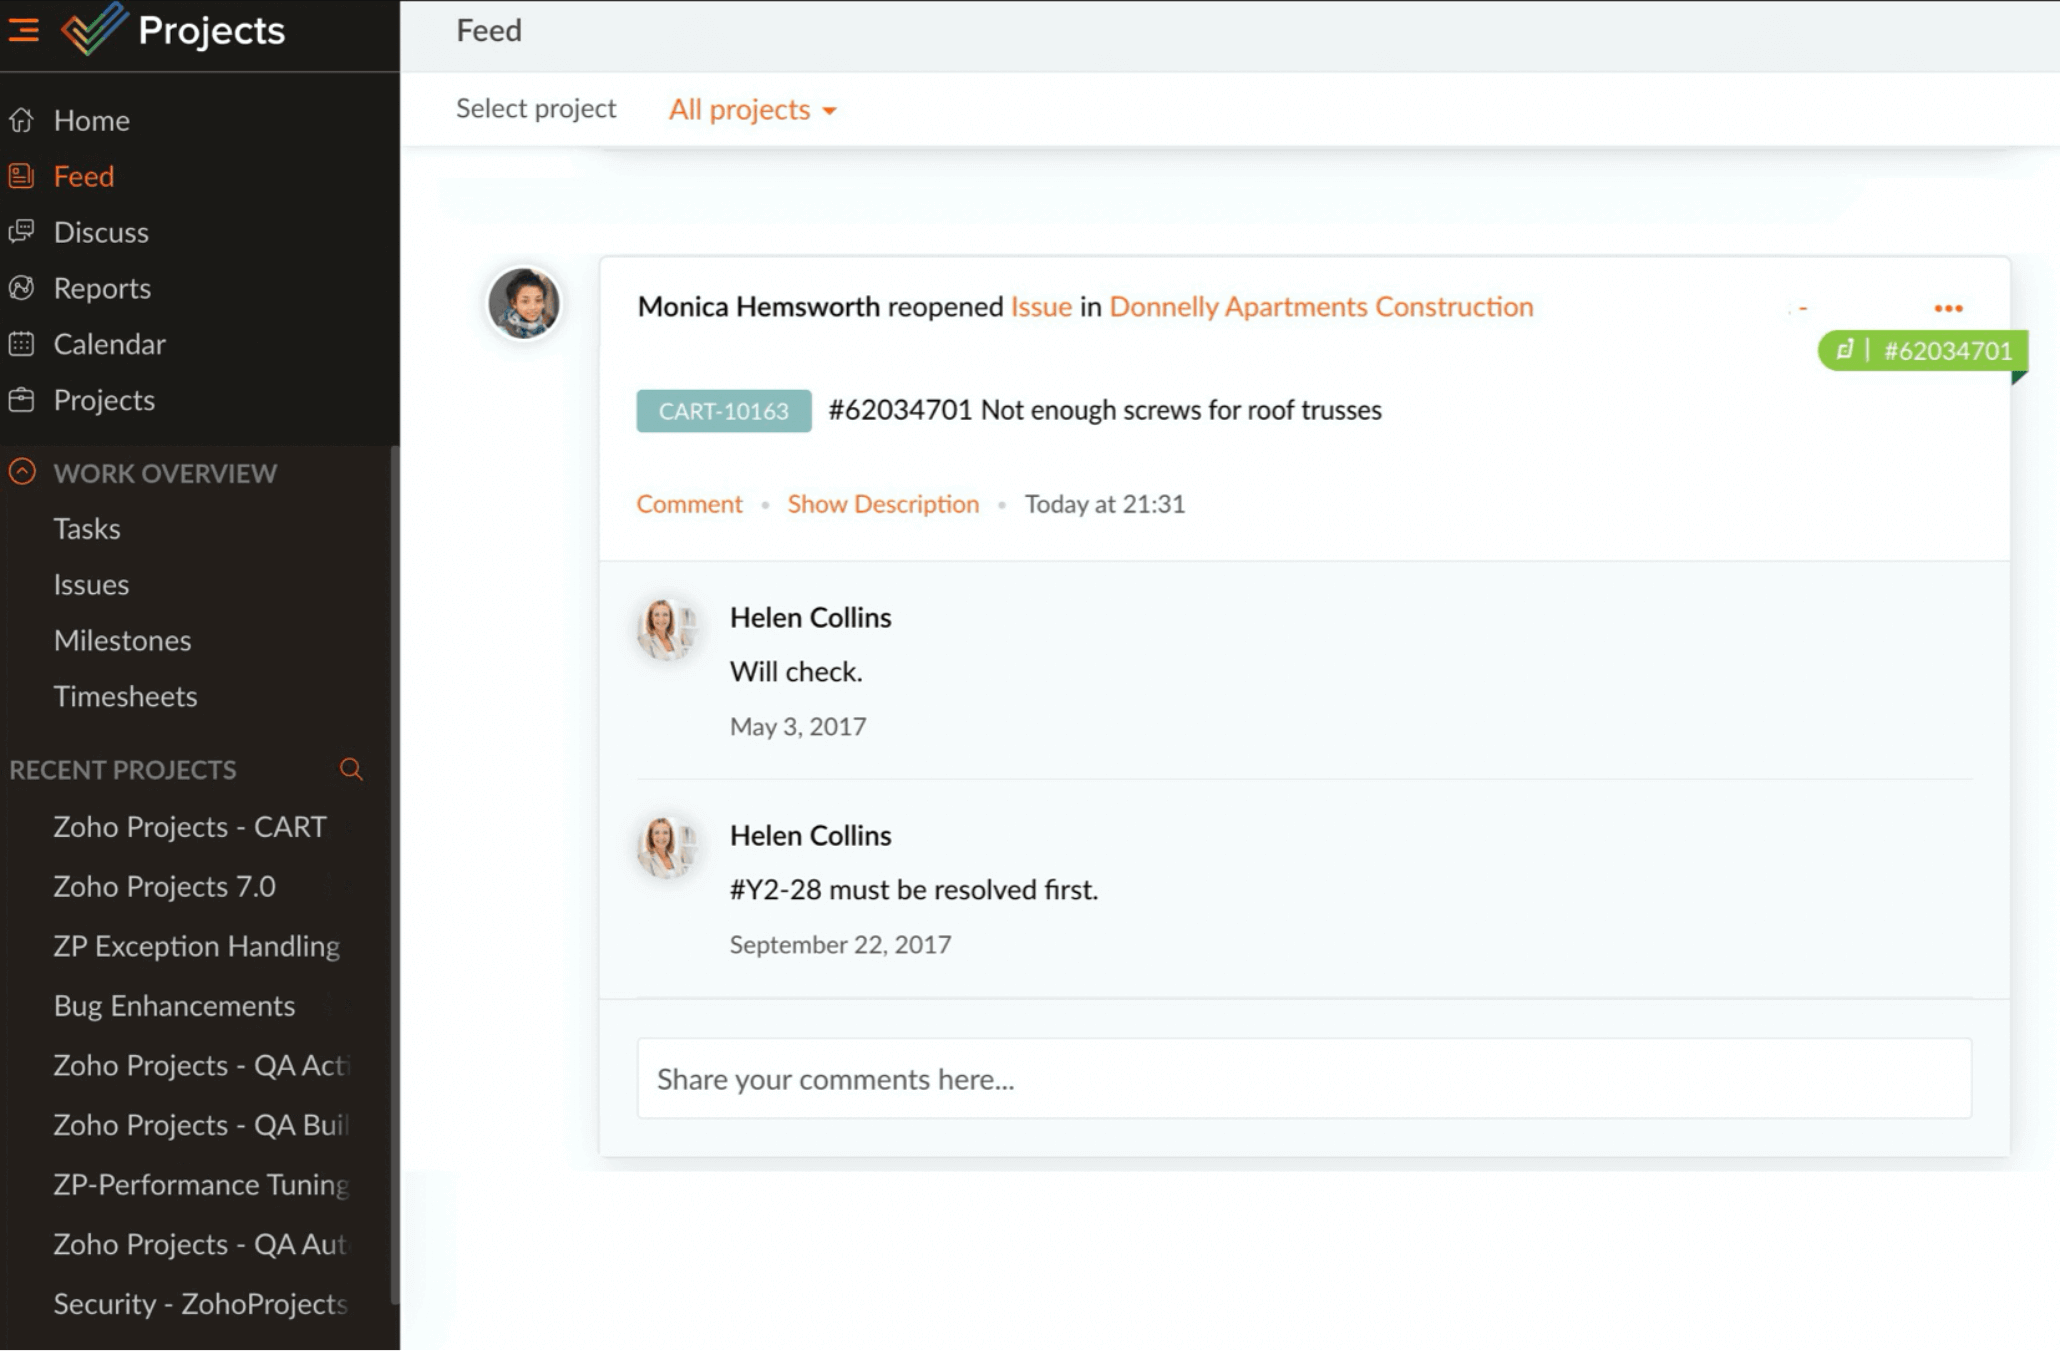Click the 'Will check.' comment text
This screenshot has height=1351, width=2060.
(x=796, y=671)
